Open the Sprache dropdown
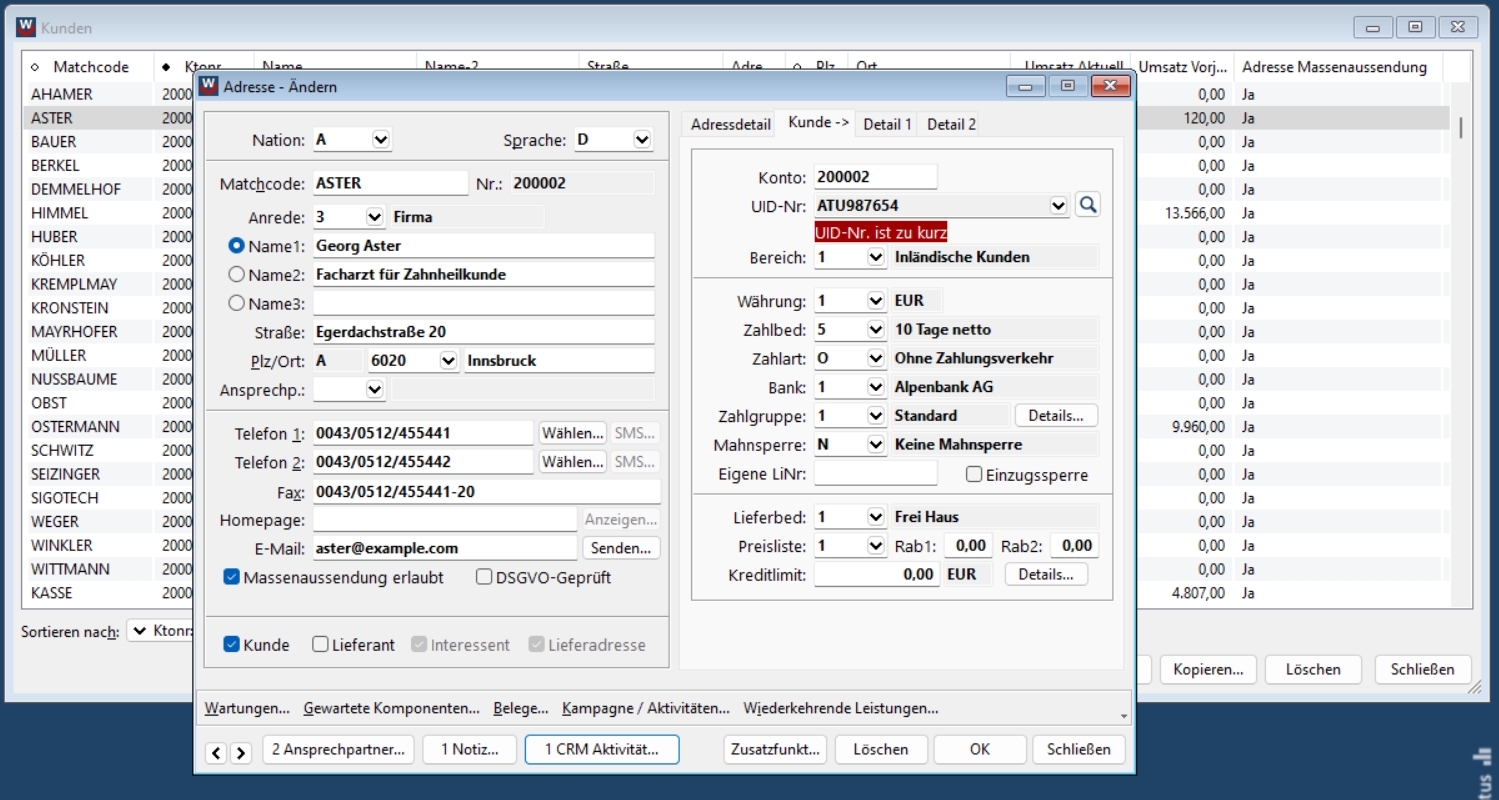Screen dimensions: 1499x800 (x=642, y=140)
